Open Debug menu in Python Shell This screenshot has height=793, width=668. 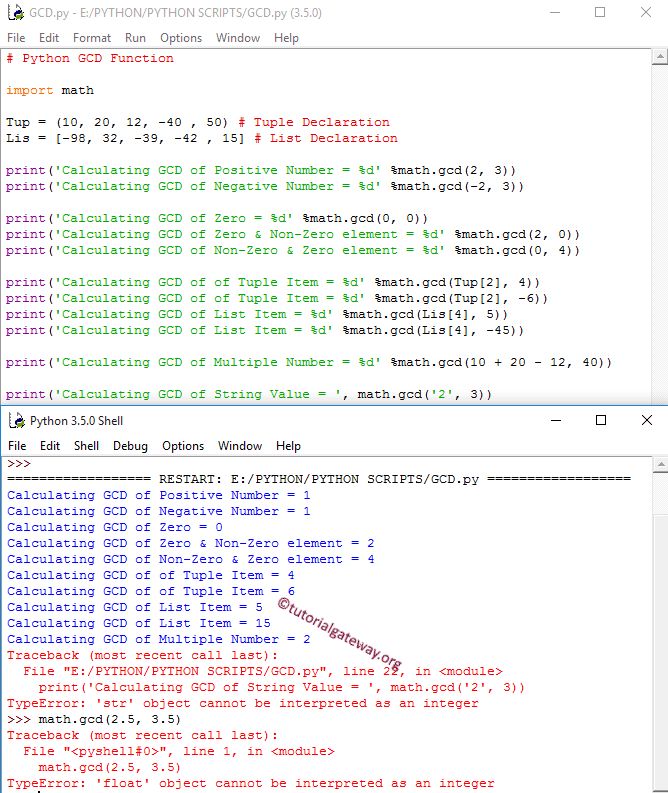[x=130, y=446]
